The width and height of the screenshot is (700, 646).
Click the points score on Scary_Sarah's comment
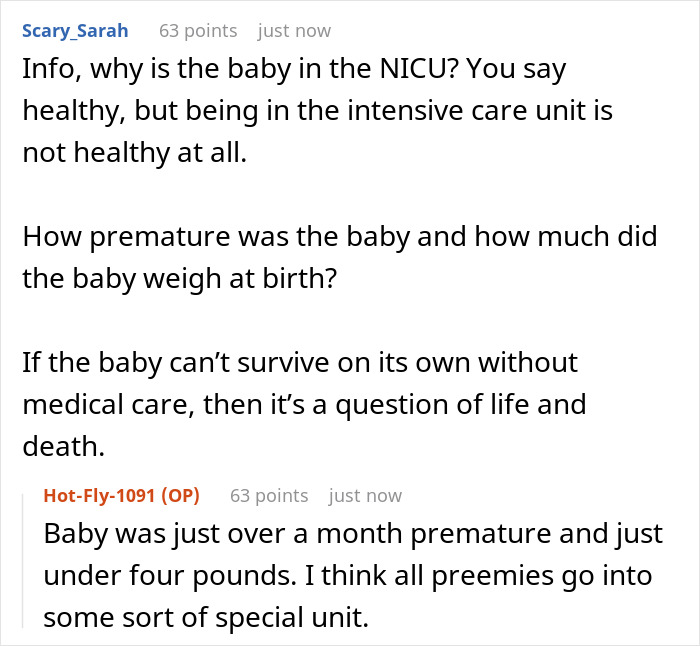(199, 31)
